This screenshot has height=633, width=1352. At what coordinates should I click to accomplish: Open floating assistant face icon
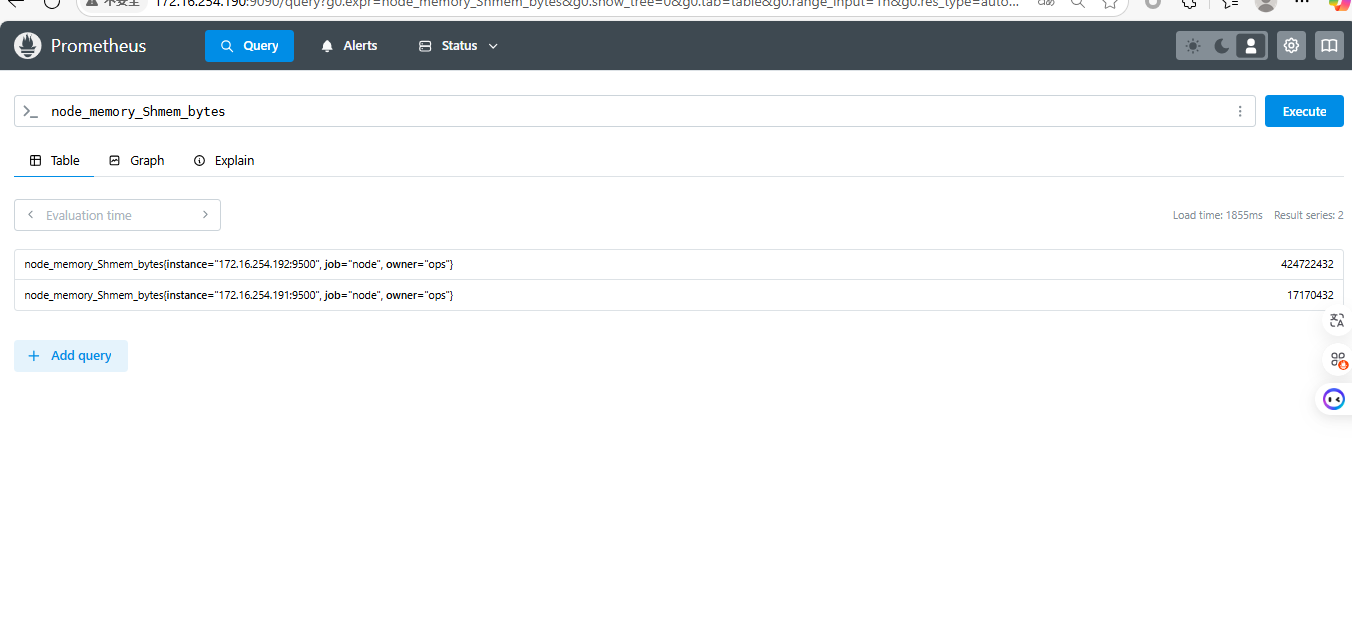tap(1334, 399)
